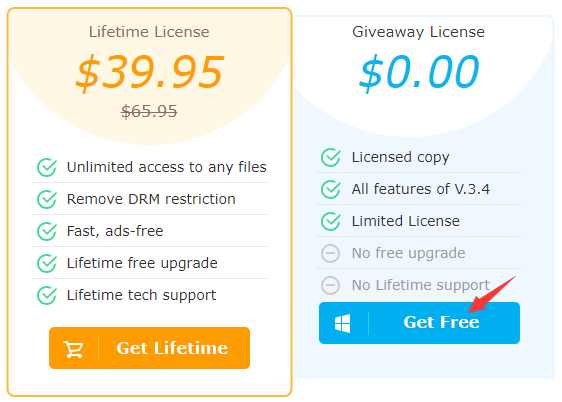The height and width of the screenshot is (402, 562).
Task: Click checkmark next to Limited License
Action: pos(331,221)
